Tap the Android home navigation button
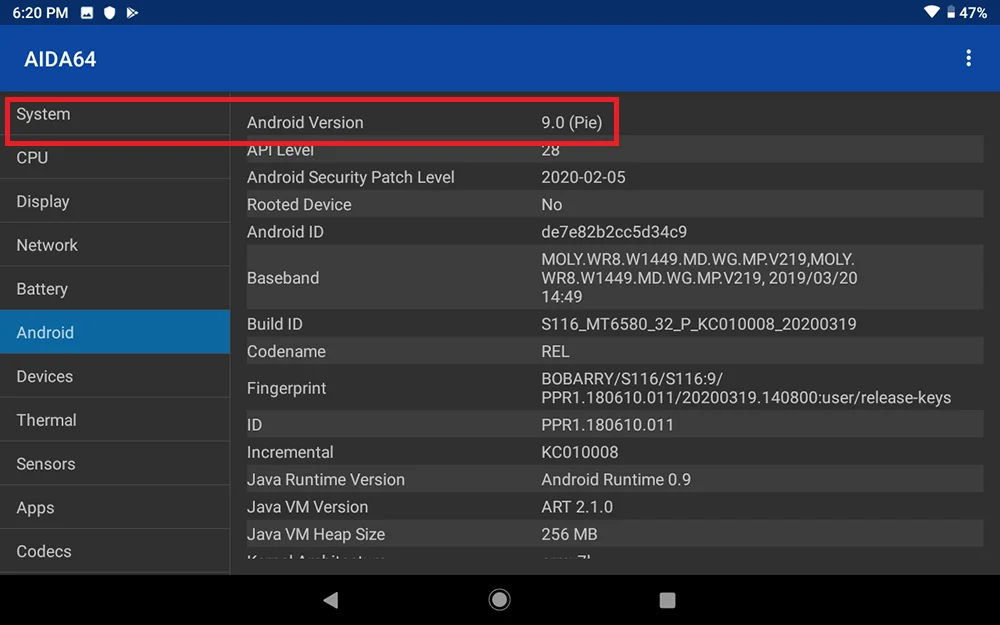The height and width of the screenshot is (625, 1000). click(x=499, y=599)
